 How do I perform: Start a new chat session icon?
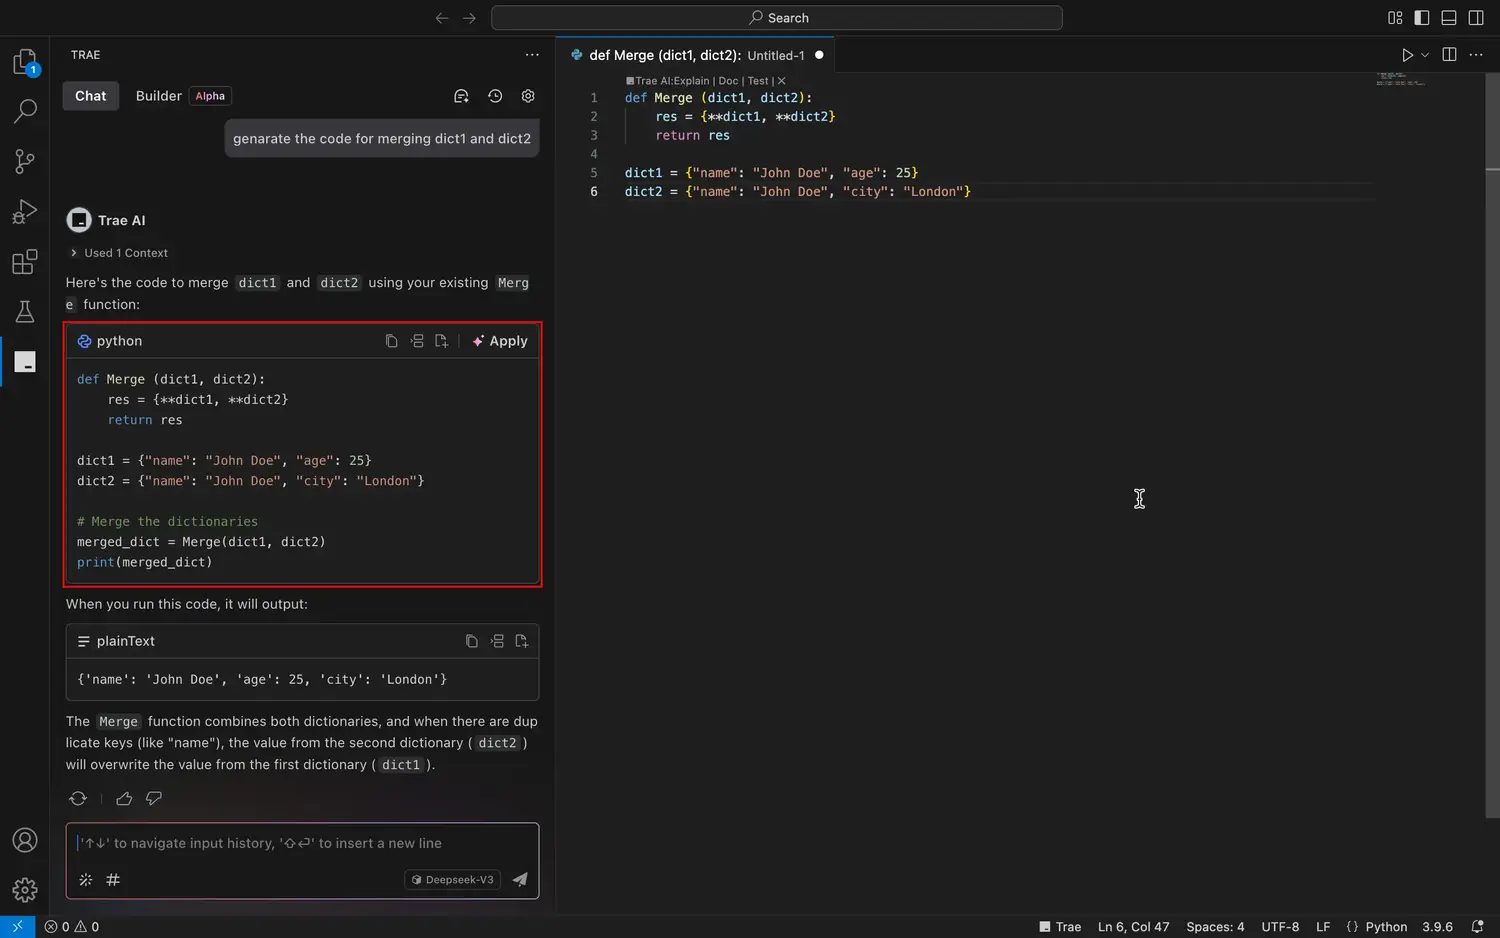click(x=461, y=96)
